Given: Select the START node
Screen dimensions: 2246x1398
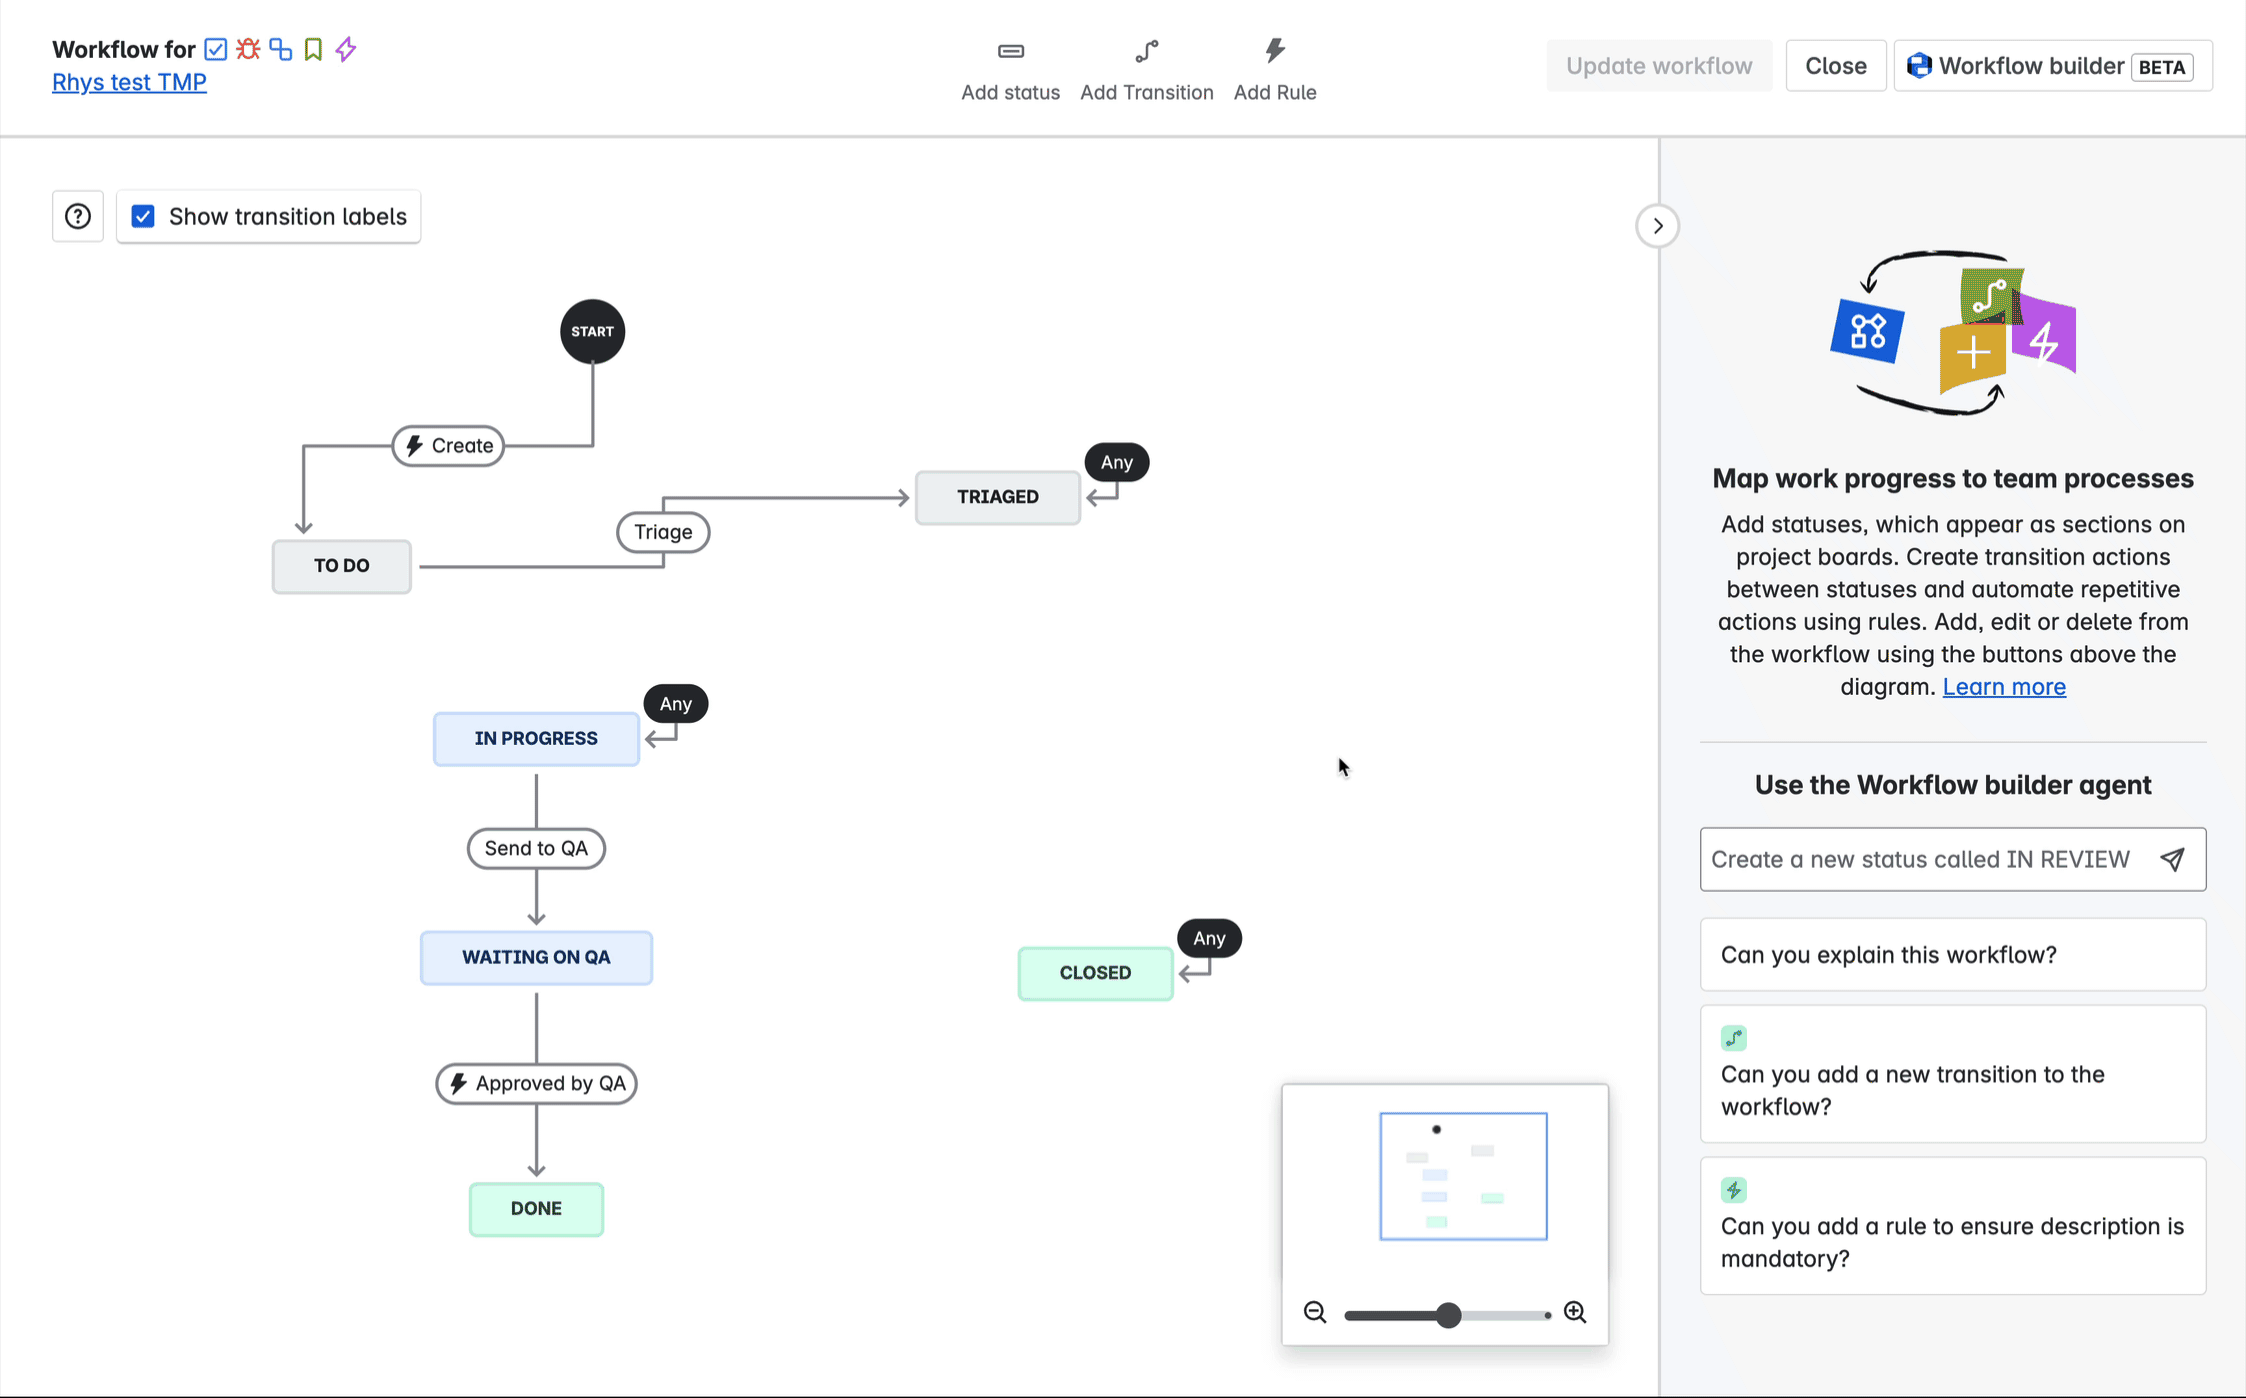Looking at the screenshot, I should coord(593,331).
